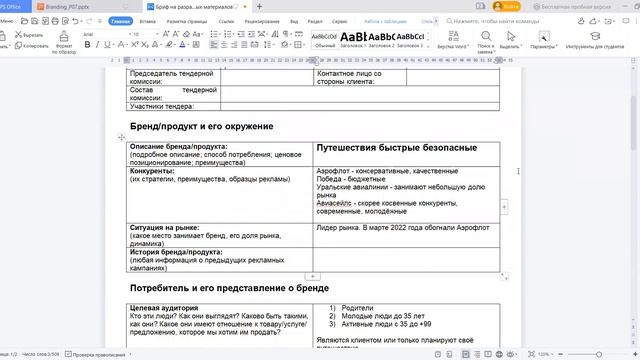Apply numbered list
640x360 pixels.
(228, 34)
